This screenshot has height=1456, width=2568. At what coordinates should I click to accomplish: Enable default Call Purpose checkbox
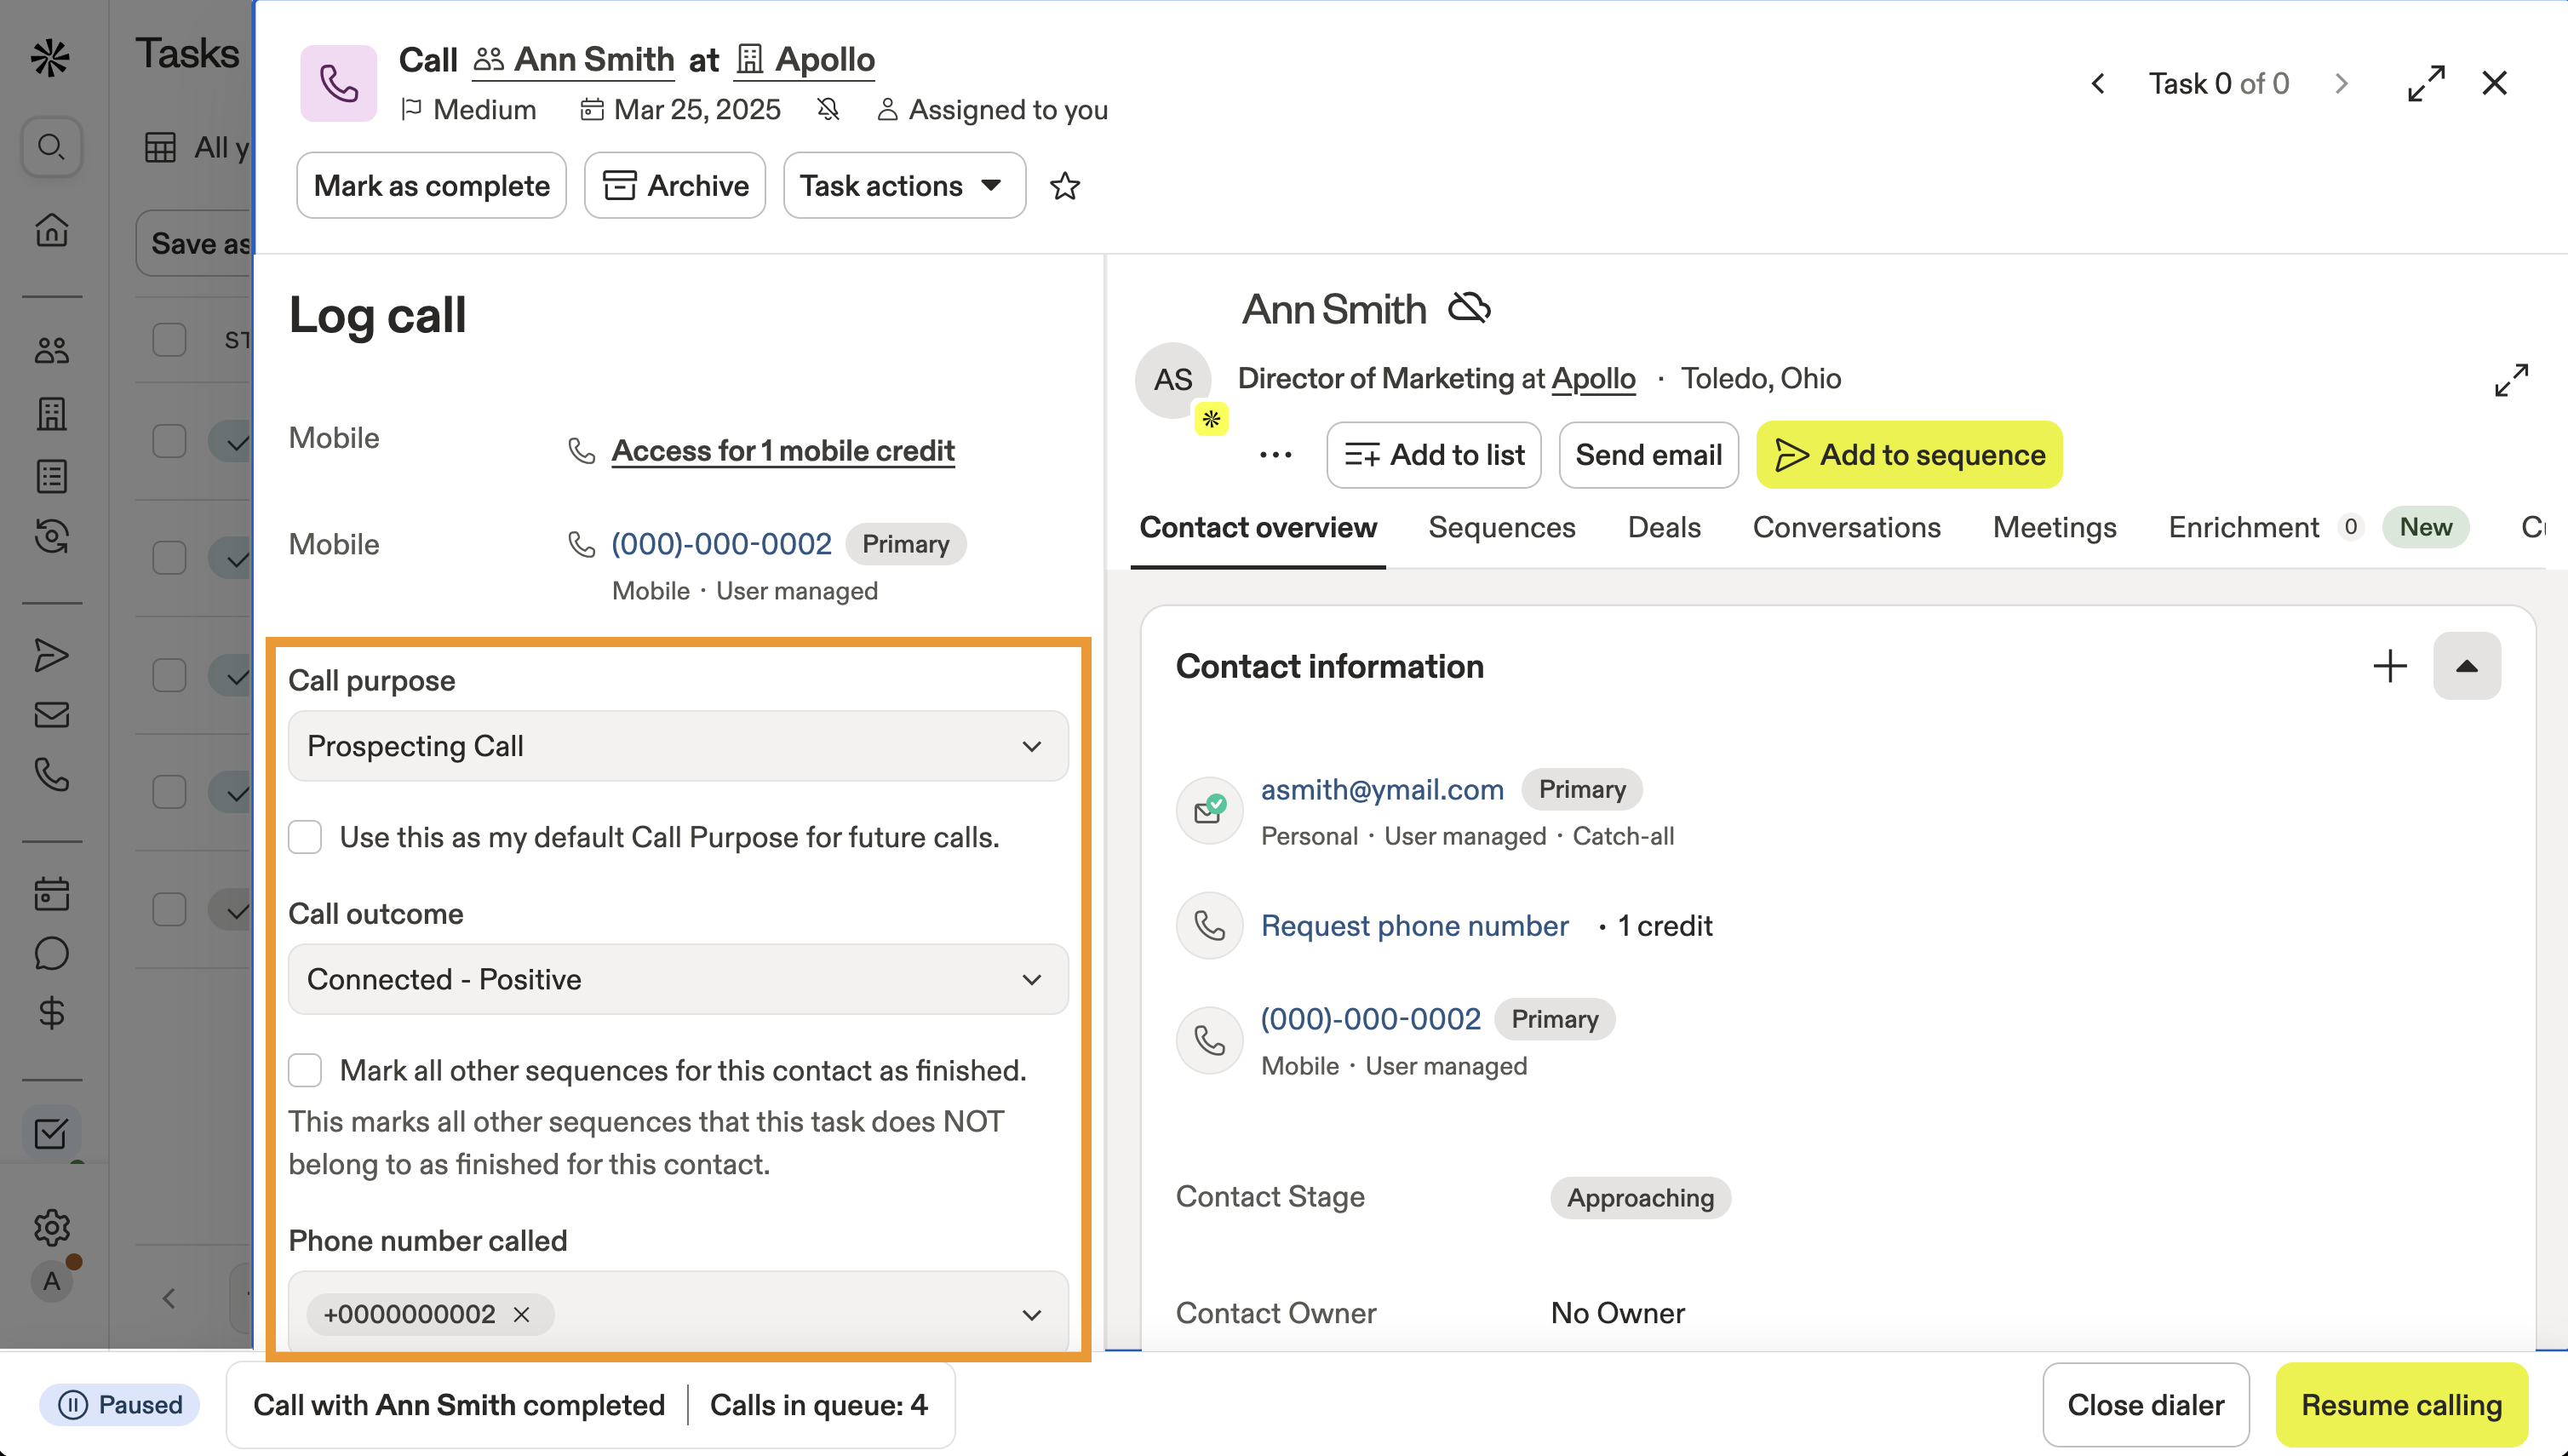point(305,837)
